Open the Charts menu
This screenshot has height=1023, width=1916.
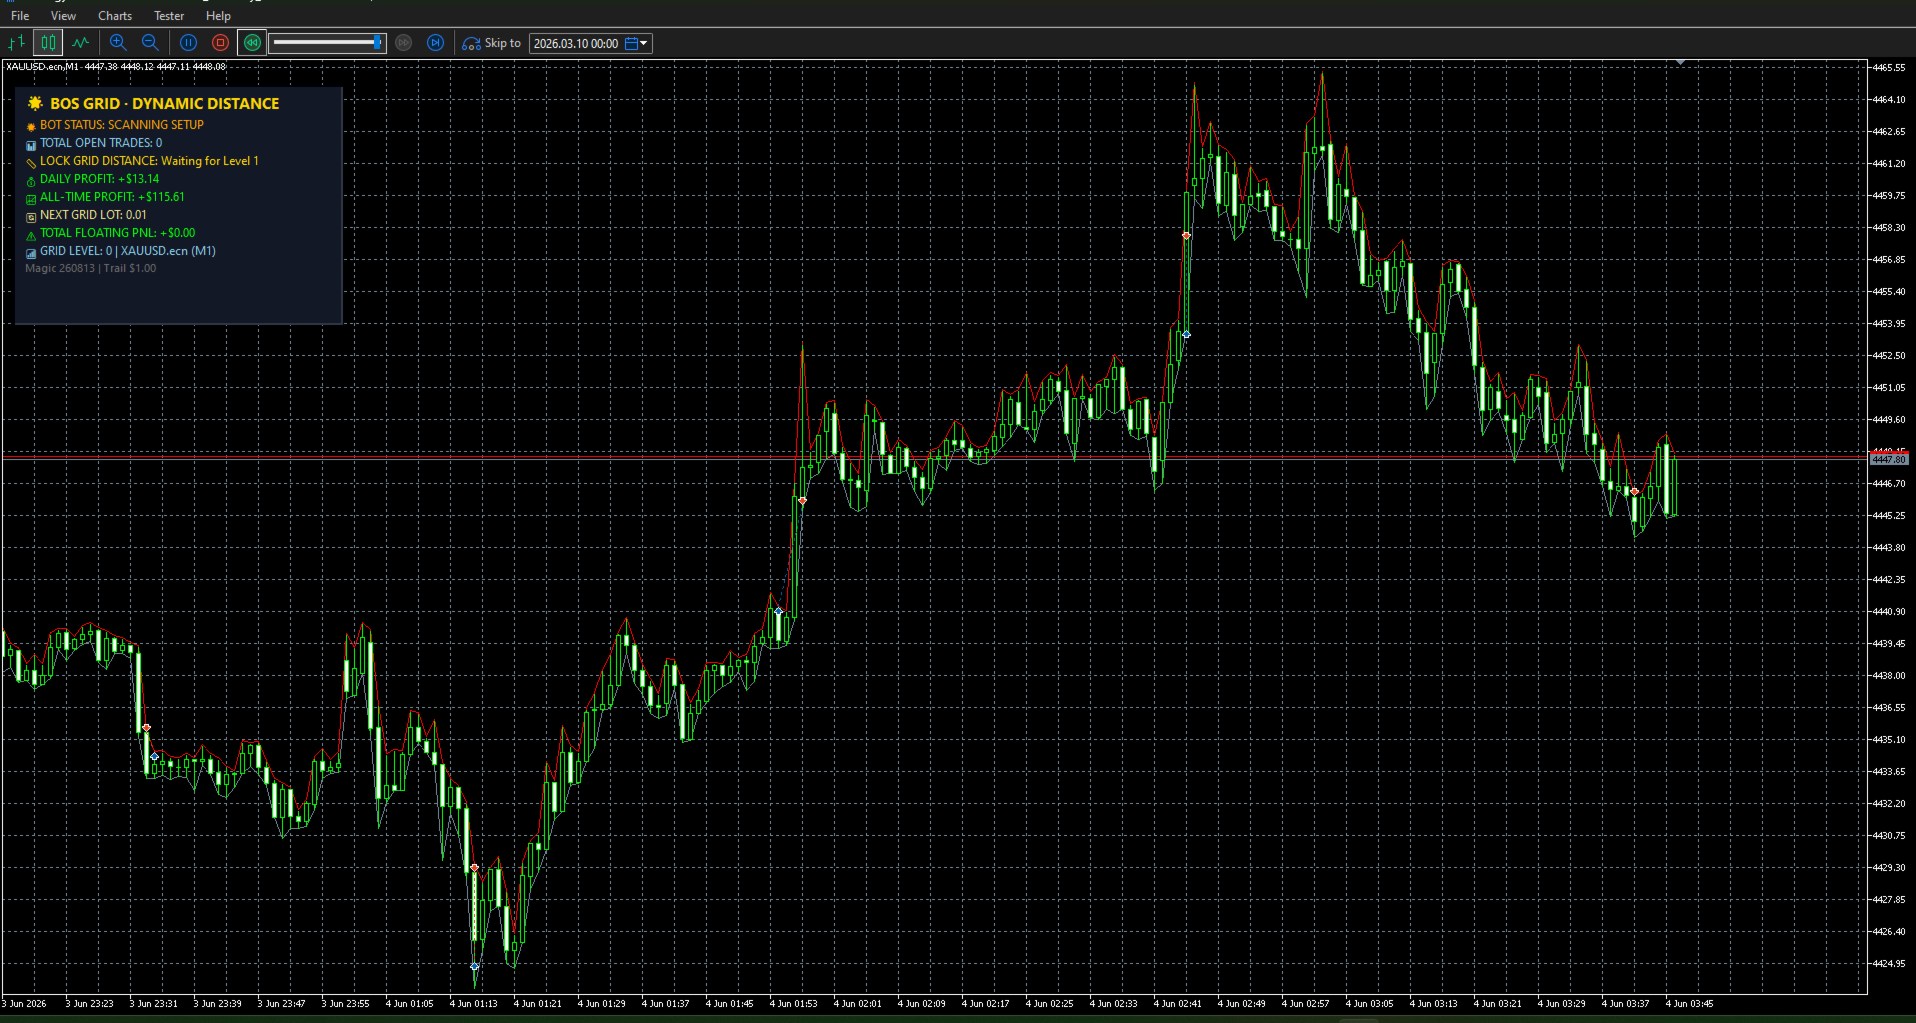(115, 16)
